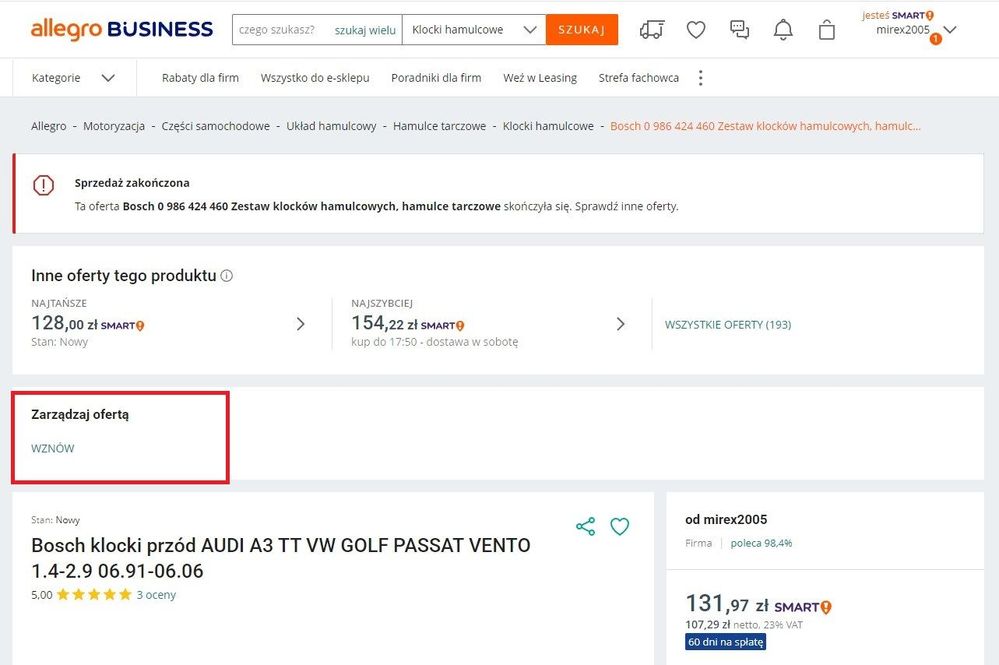The width and height of the screenshot is (999, 665).
Task: Open the Klocki hamulcowe category dropdown
Action: pyautogui.click(x=474, y=30)
